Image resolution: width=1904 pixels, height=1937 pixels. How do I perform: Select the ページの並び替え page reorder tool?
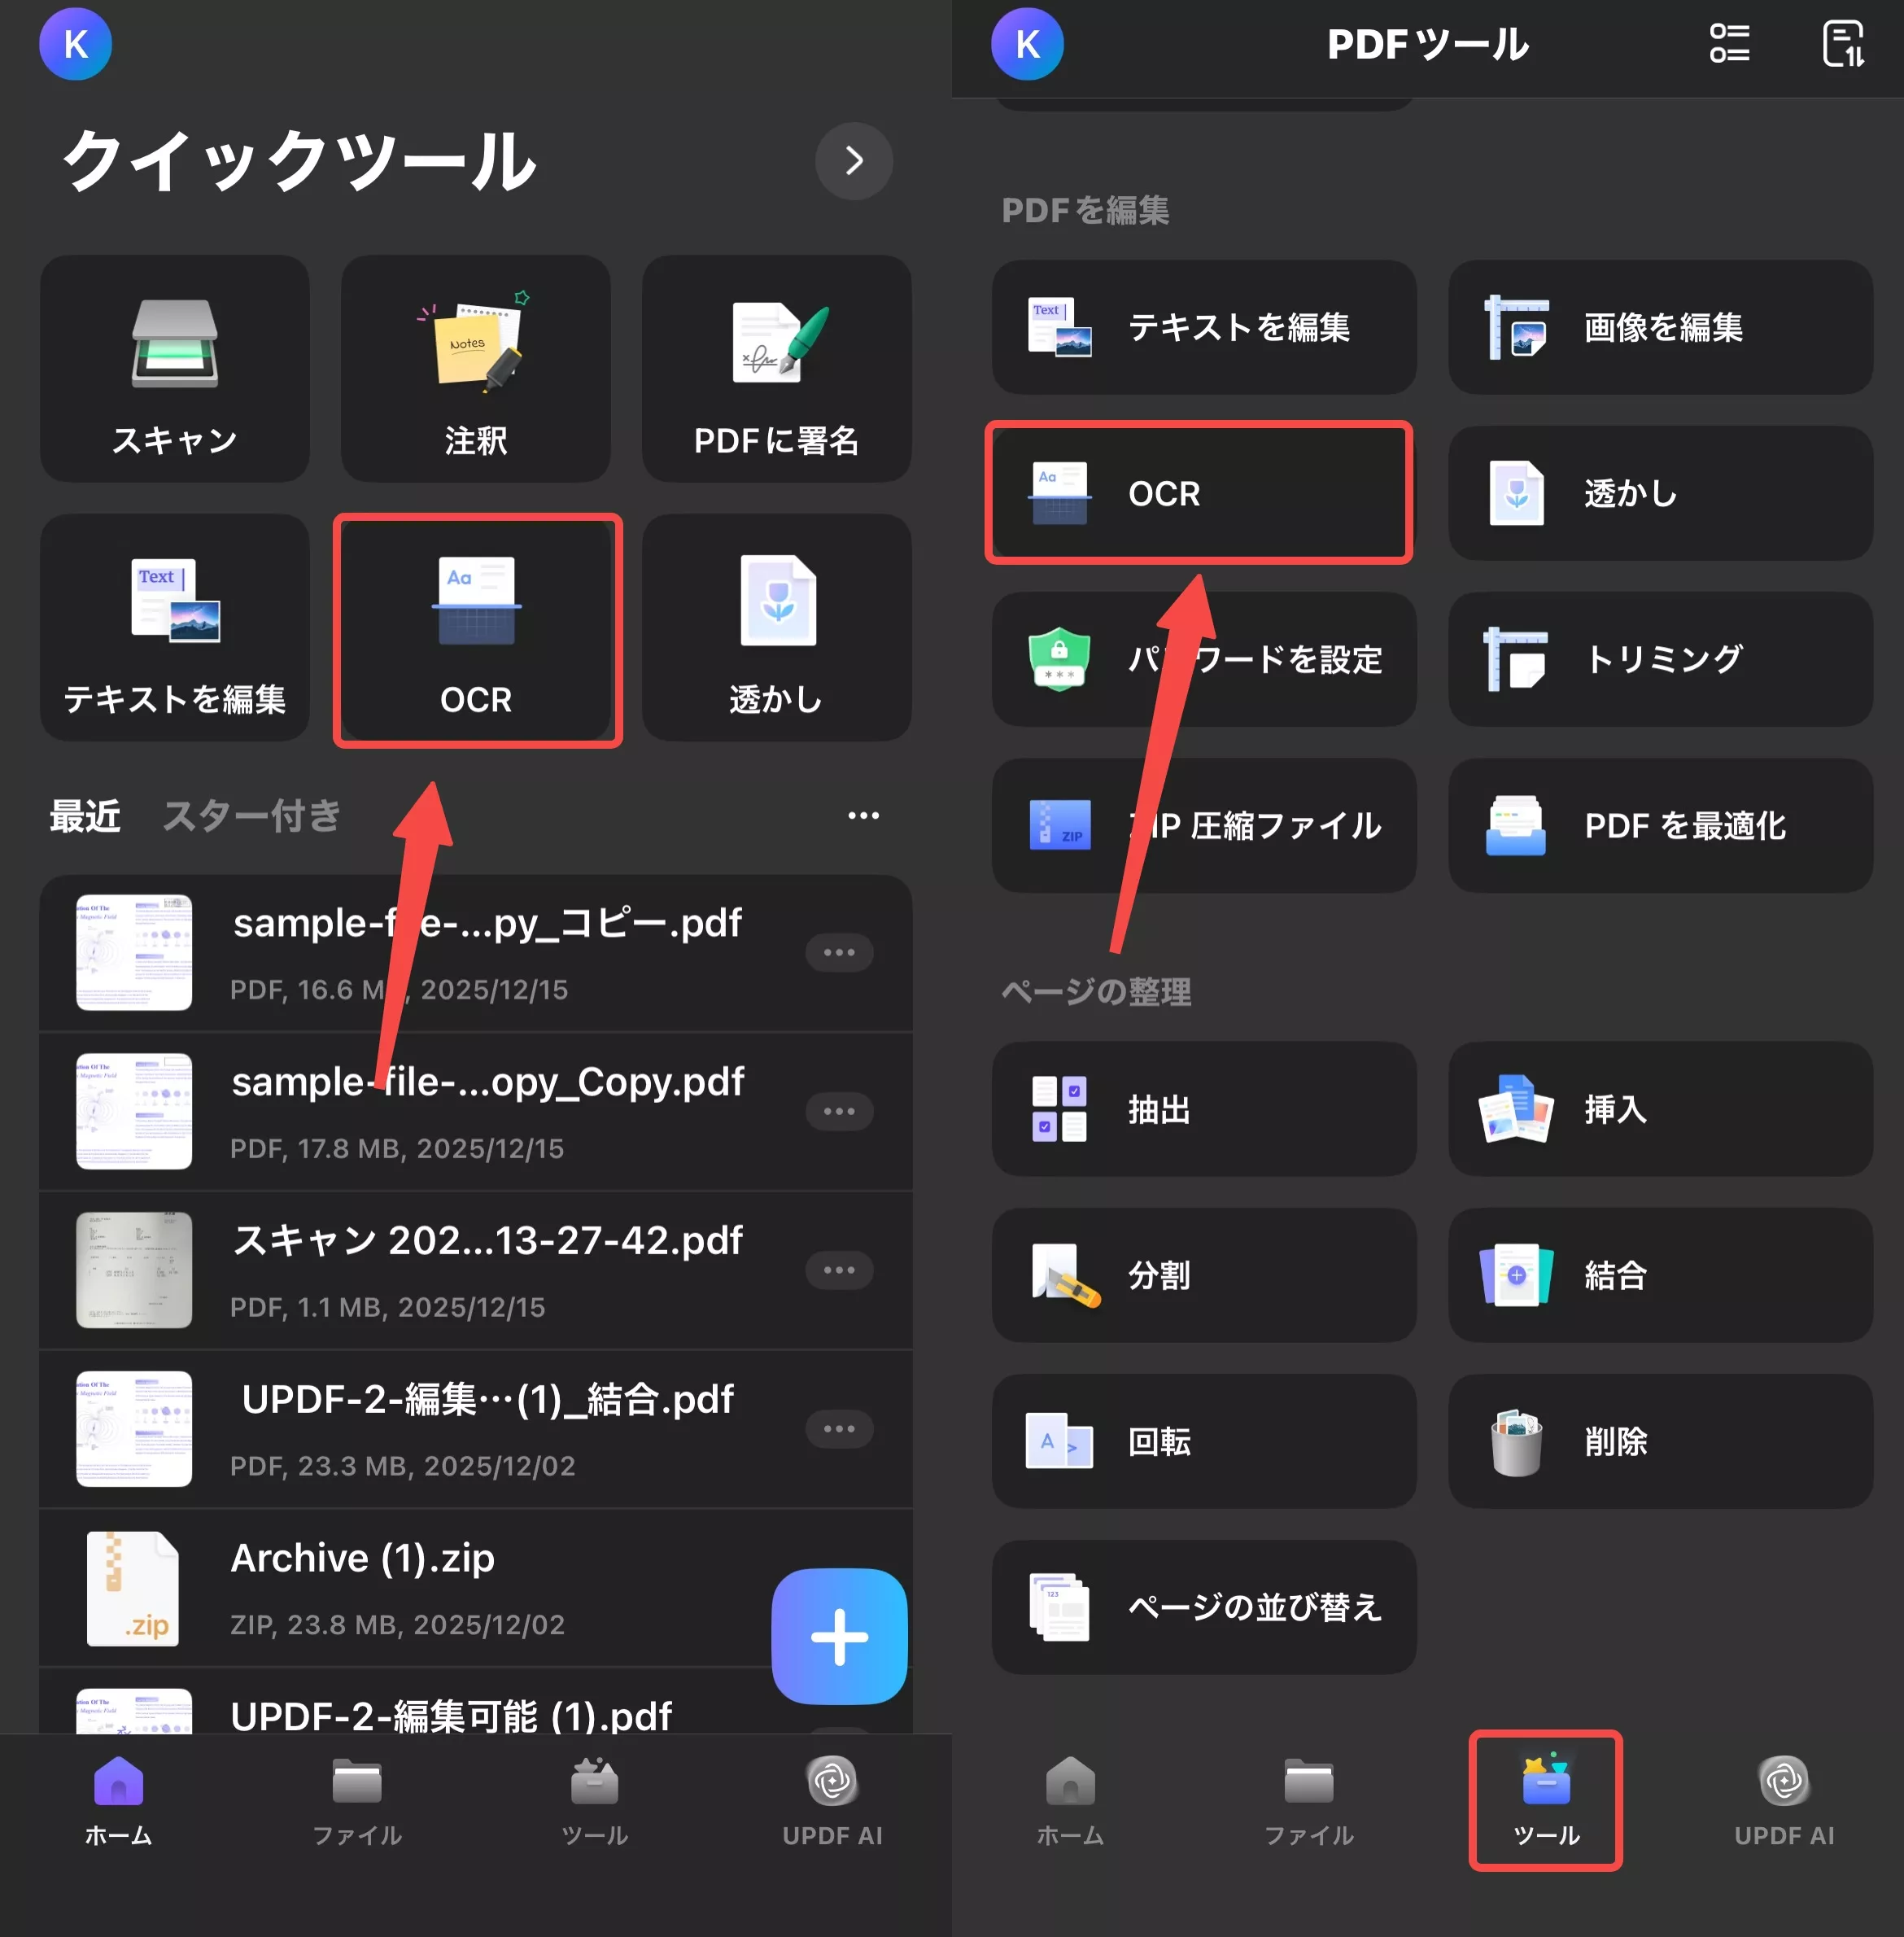1203,1608
